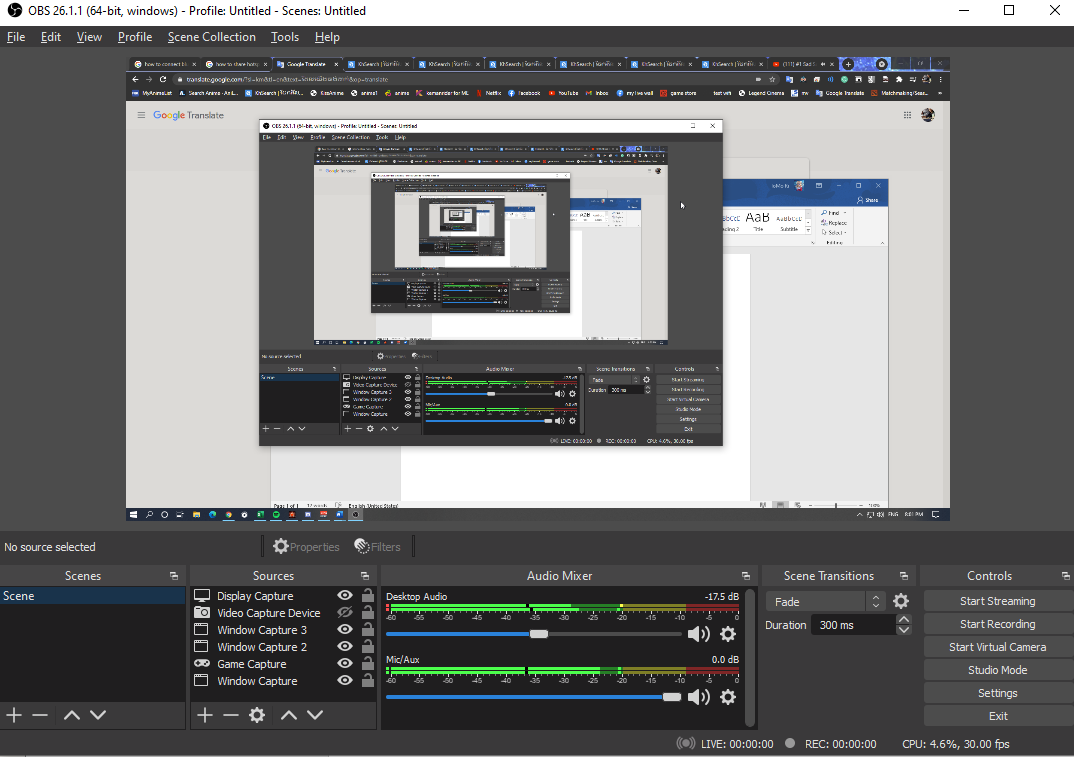Show the Video Capture Device source

coord(345,612)
